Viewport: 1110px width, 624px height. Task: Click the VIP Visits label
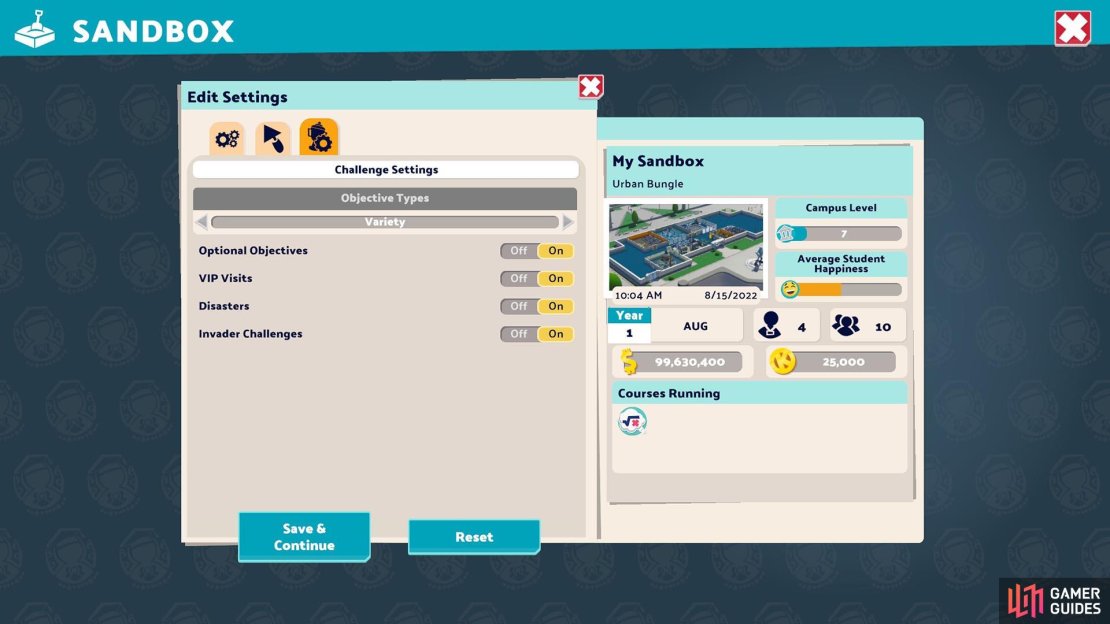click(x=225, y=278)
